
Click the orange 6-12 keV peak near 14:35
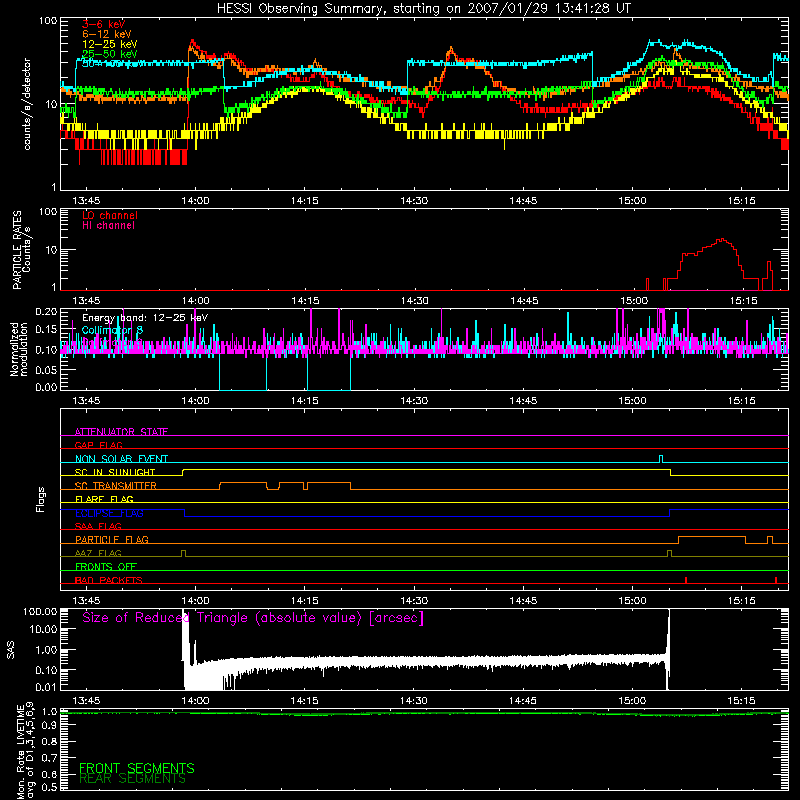451,49
